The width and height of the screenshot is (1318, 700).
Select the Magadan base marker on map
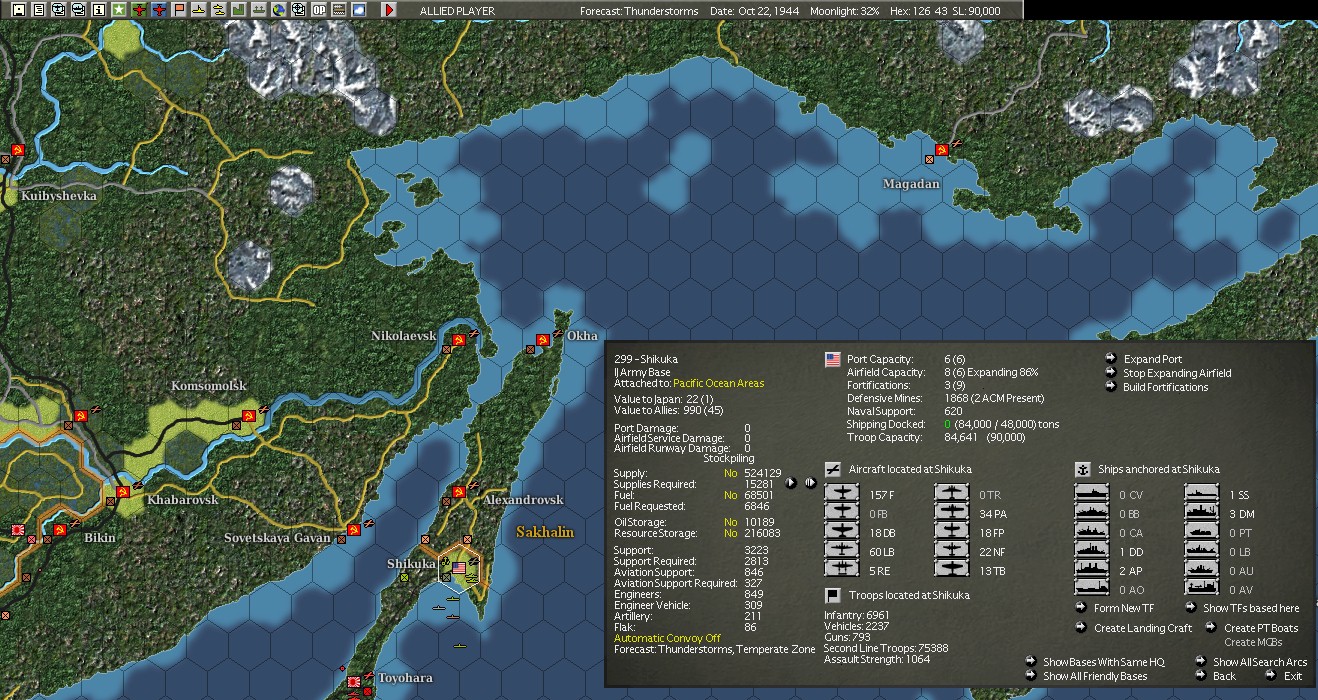[x=940, y=151]
